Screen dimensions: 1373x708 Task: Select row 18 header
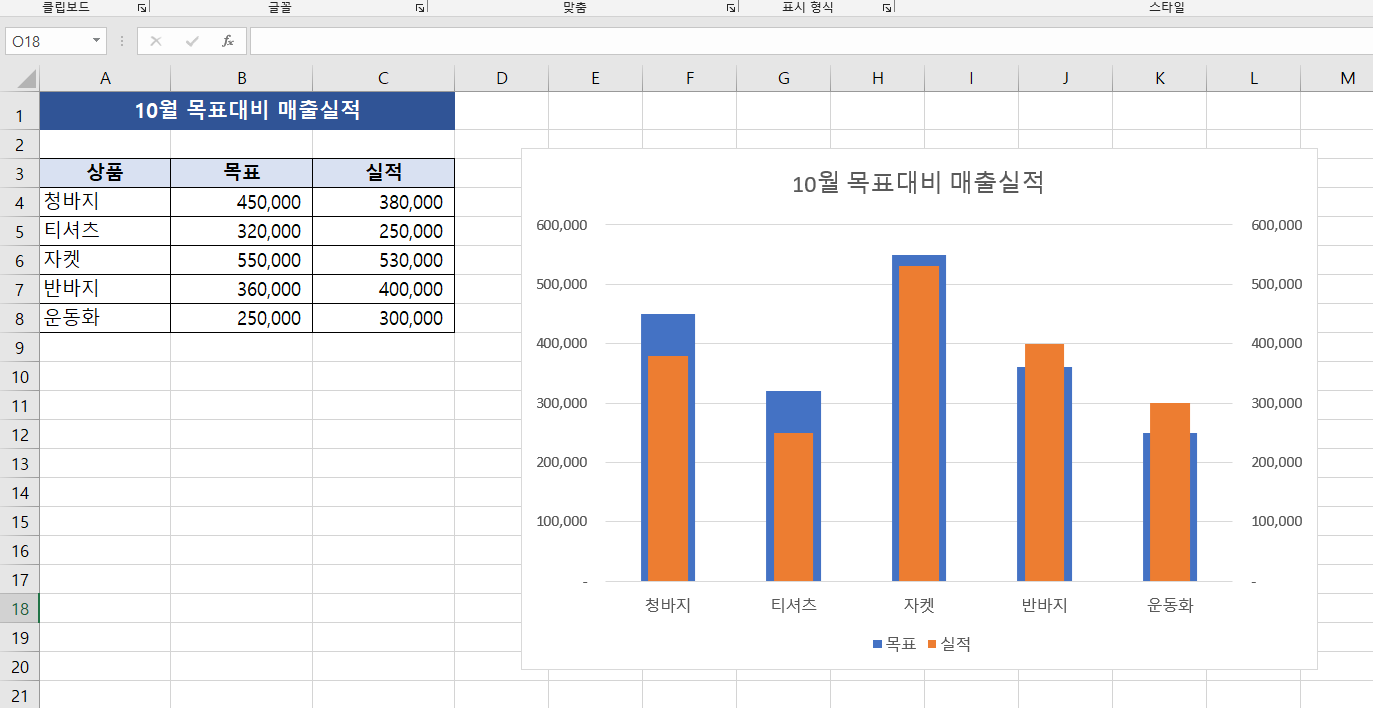coord(19,608)
